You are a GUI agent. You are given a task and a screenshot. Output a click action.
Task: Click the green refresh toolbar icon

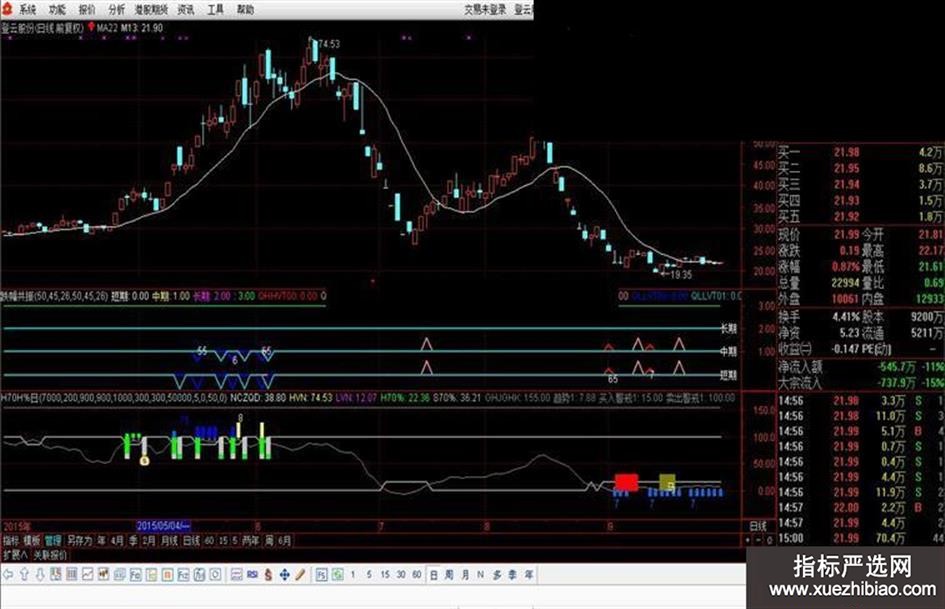click(x=338, y=575)
